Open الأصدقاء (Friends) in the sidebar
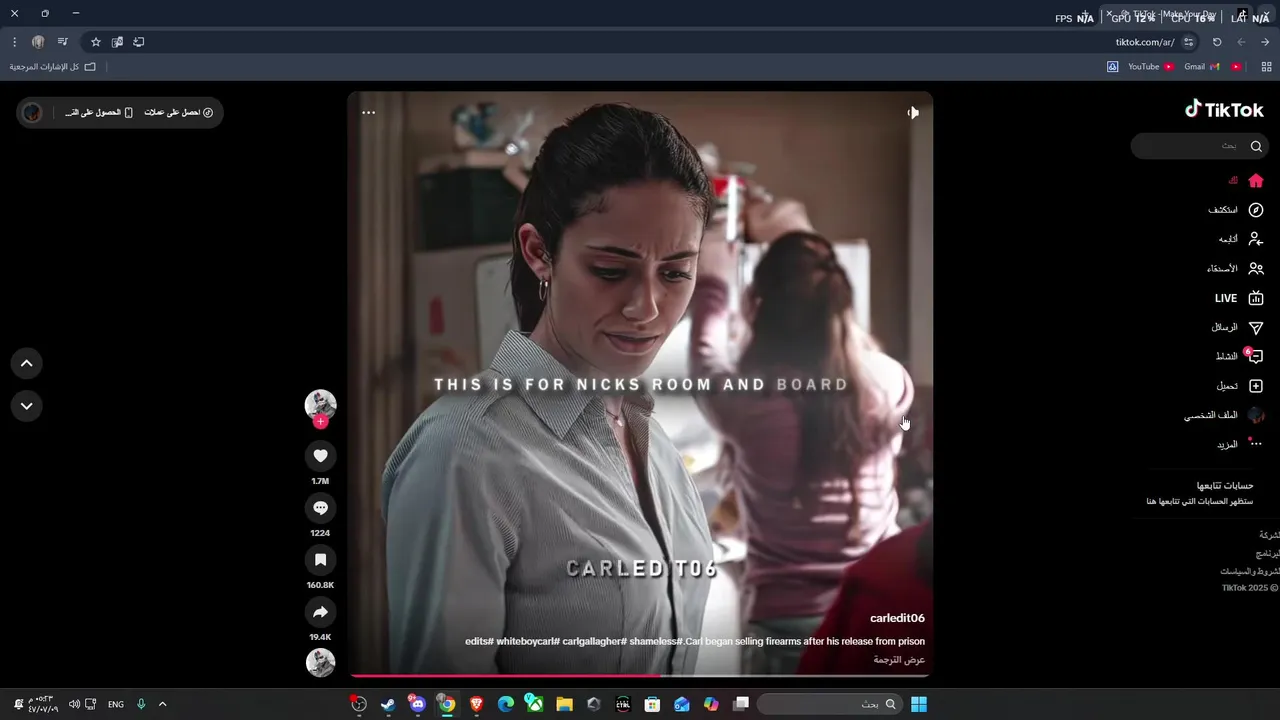This screenshot has width=1280, height=720. coord(1235,269)
